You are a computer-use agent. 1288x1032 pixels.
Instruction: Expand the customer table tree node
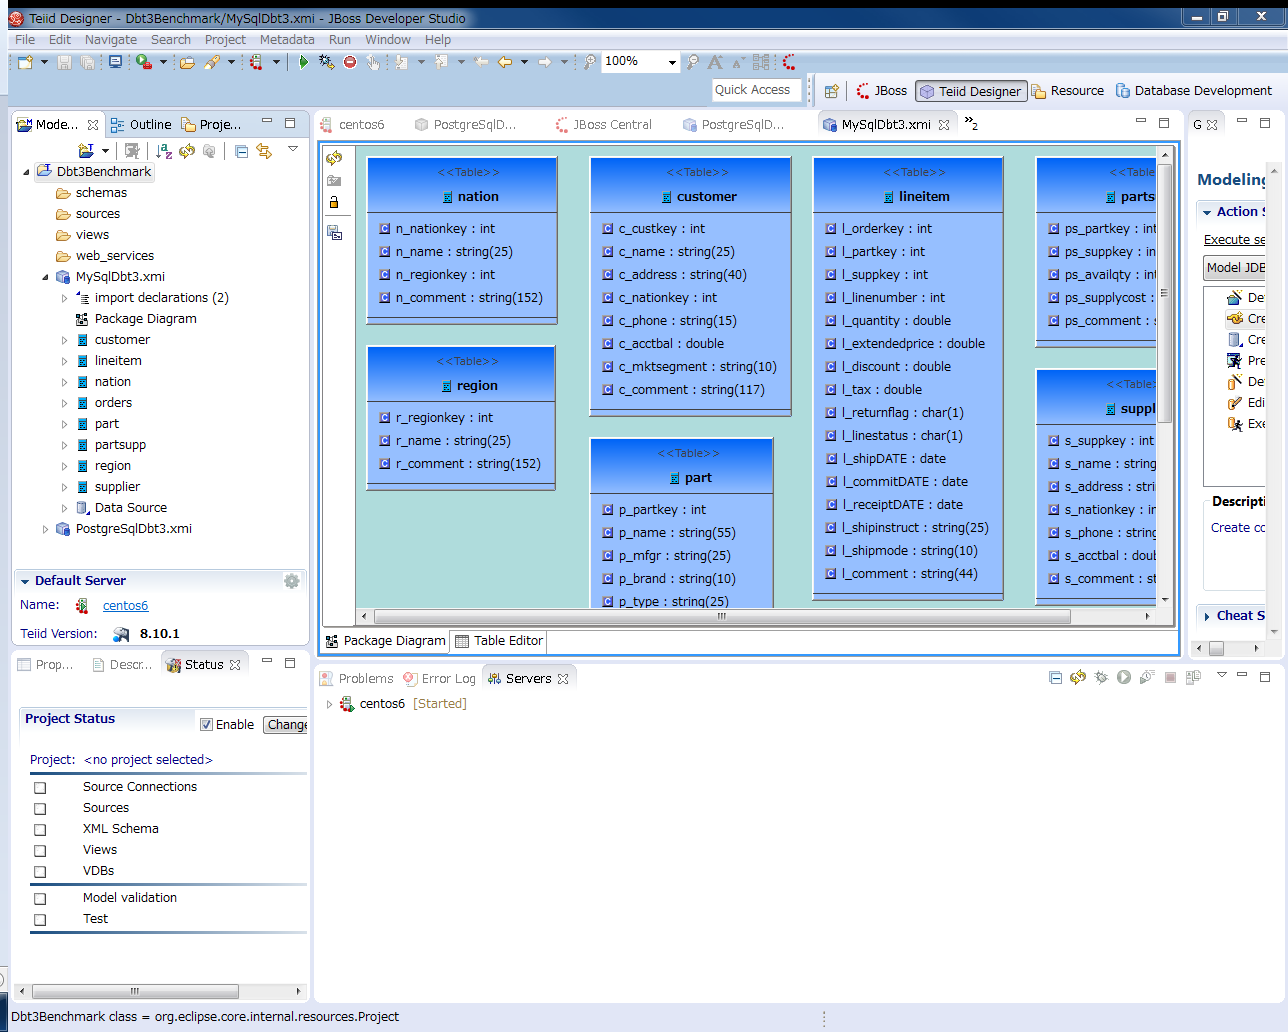(65, 340)
